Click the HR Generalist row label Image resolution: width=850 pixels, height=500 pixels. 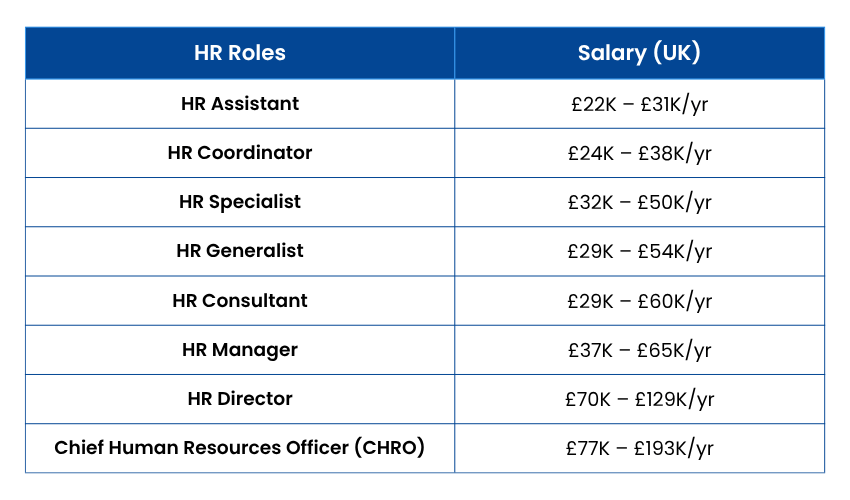240,251
